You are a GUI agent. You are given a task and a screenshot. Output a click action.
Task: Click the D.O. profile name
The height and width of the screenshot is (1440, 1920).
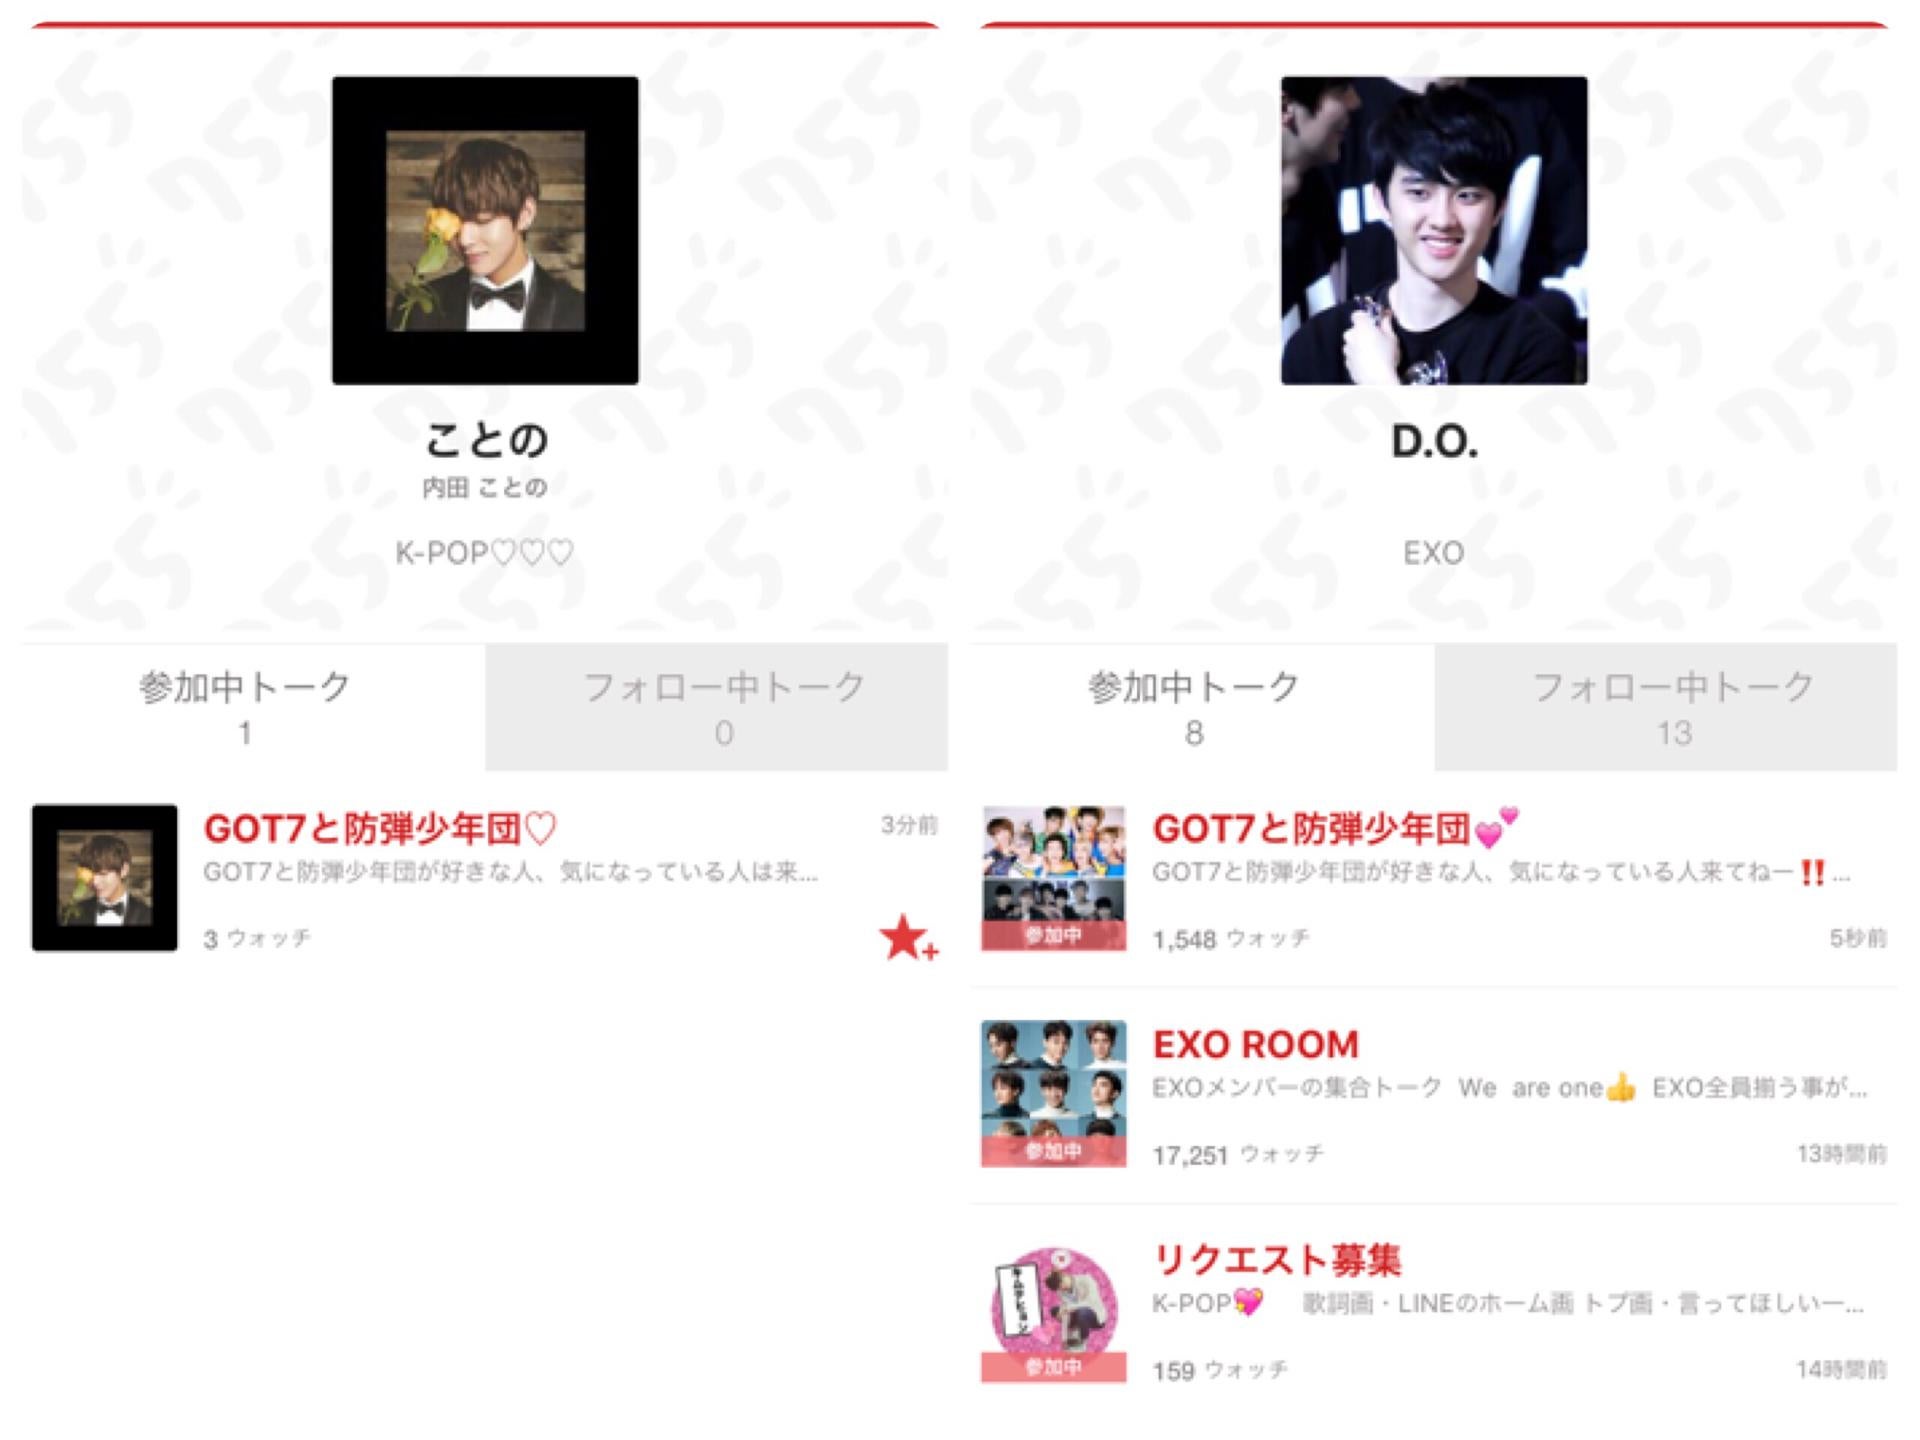[x=1434, y=441]
